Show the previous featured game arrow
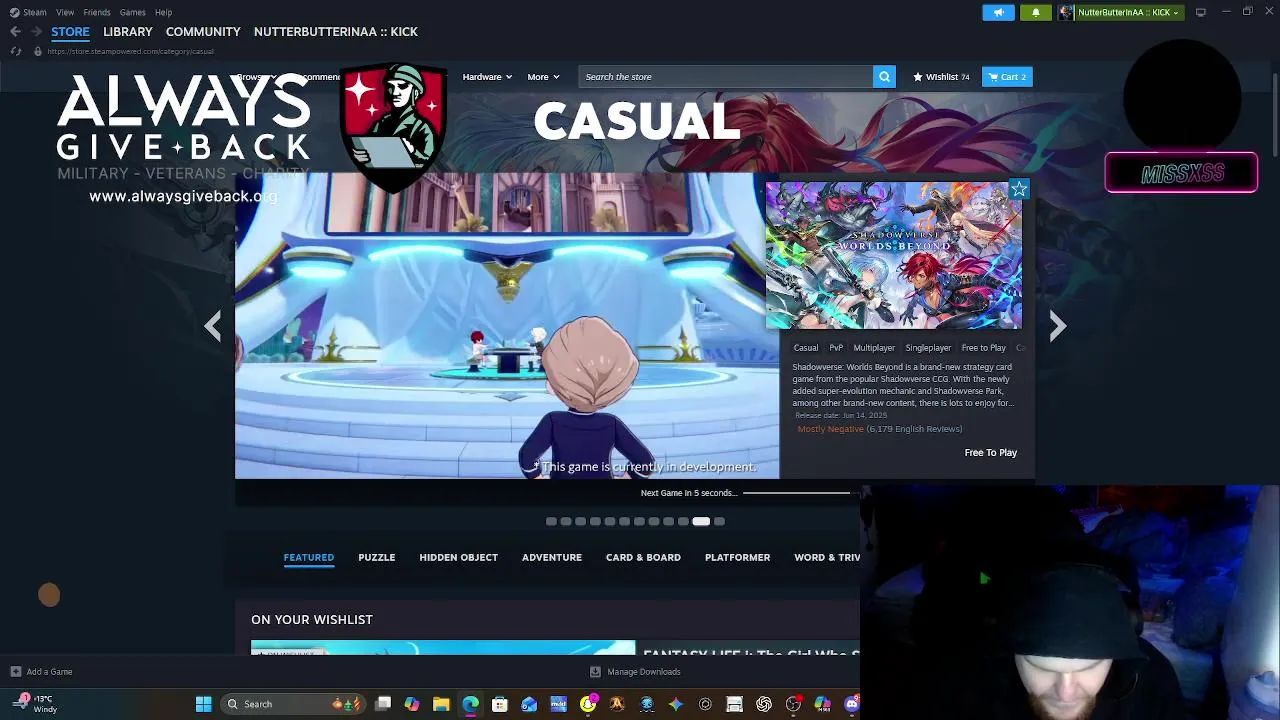 pyautogui.click(x=212, y=326)
